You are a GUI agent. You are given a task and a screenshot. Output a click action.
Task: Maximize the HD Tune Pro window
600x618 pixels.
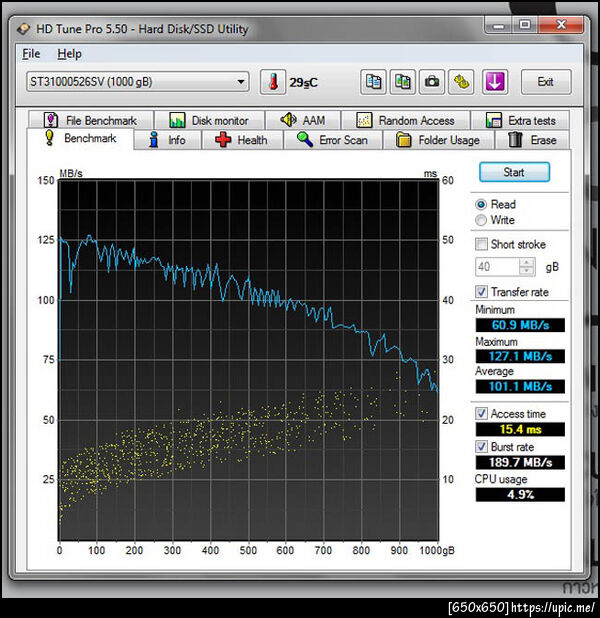[525, 26]
